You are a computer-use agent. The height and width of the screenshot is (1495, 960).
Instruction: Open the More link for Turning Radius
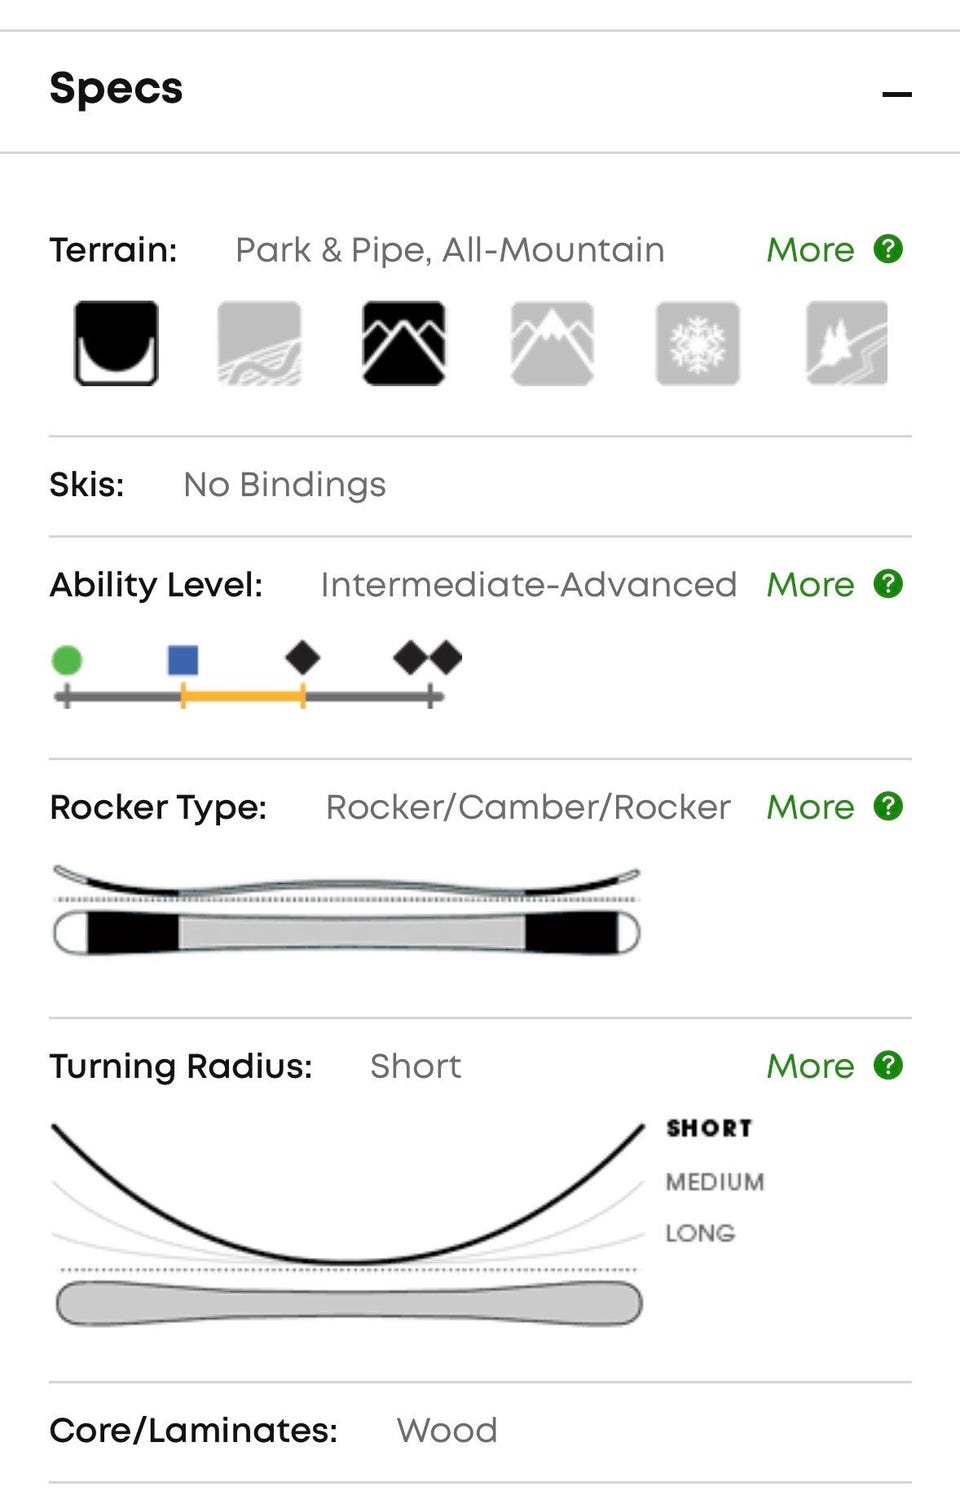[810, 1067]
